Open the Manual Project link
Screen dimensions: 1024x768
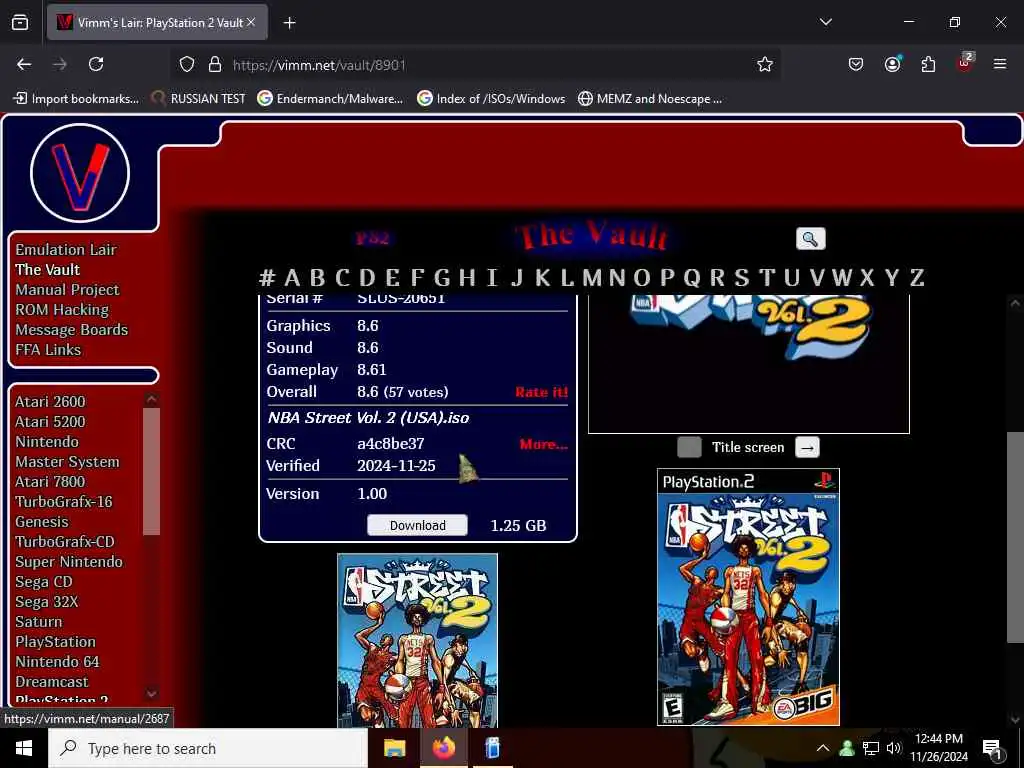pyautogui.click(x=67, y=289)
